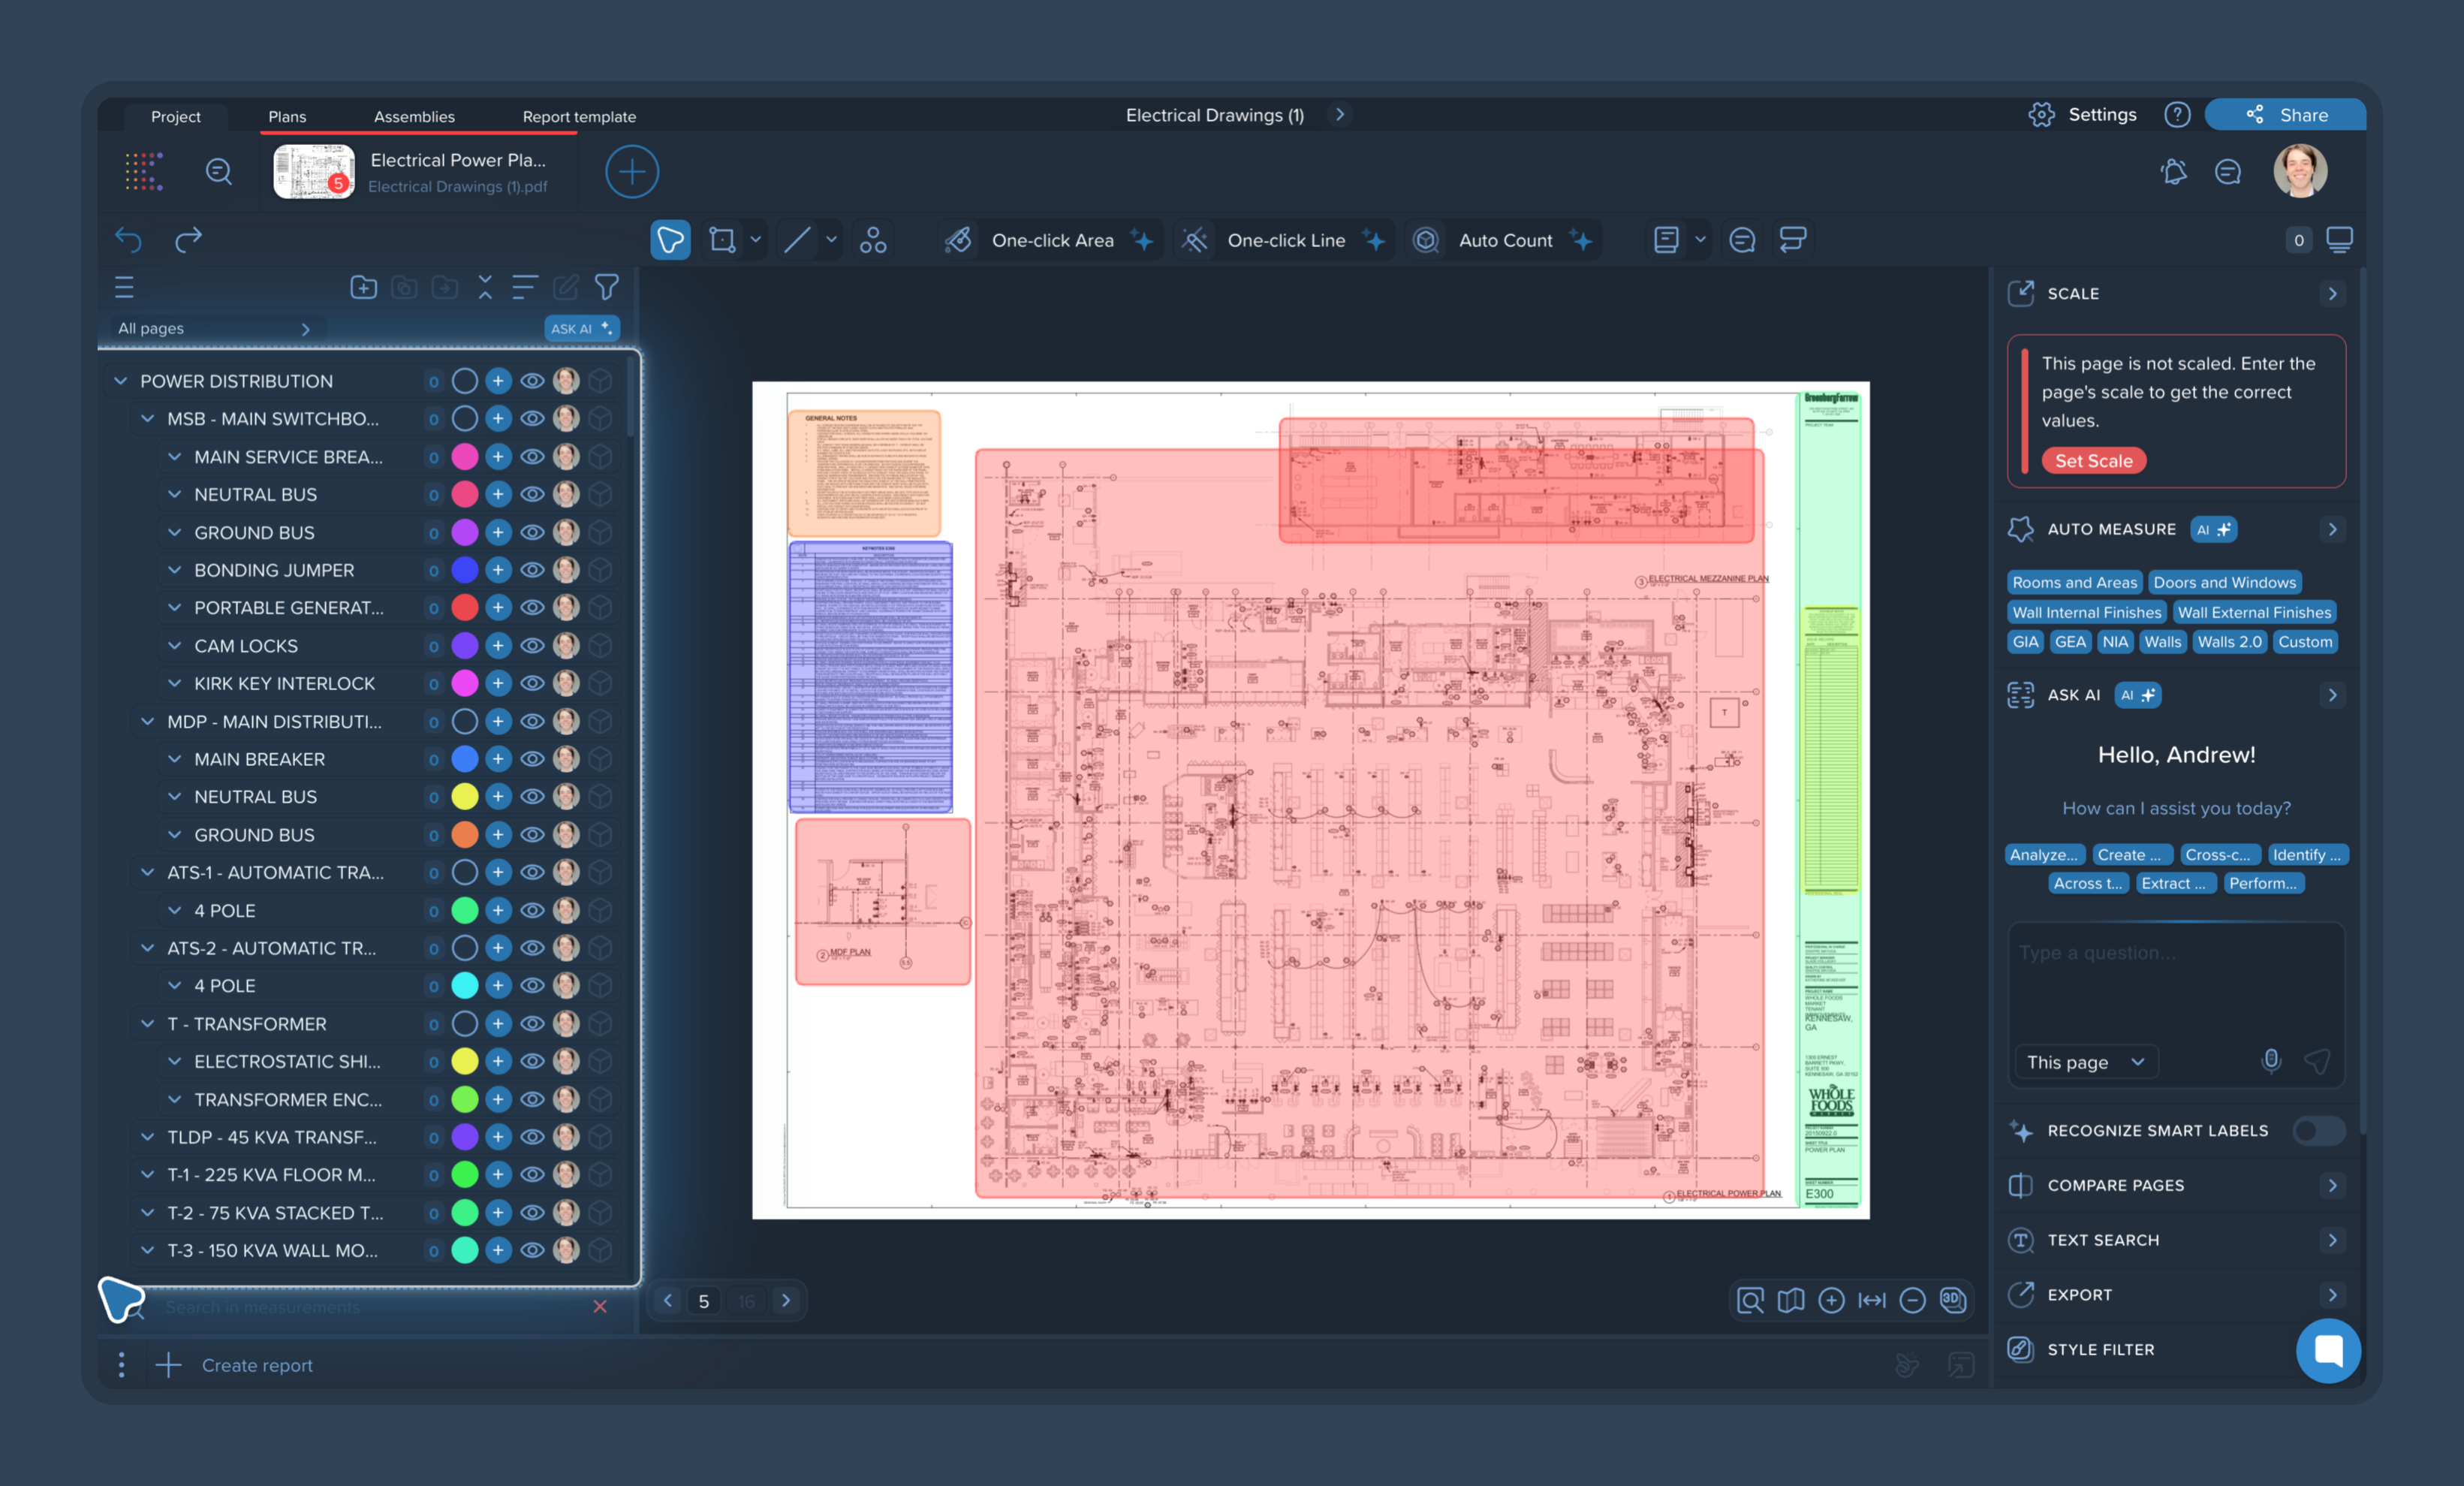Screen dimensions: 2464x1486
Task: Collapse the POWER DISTRIBUTION group
Action: [121, 381]
